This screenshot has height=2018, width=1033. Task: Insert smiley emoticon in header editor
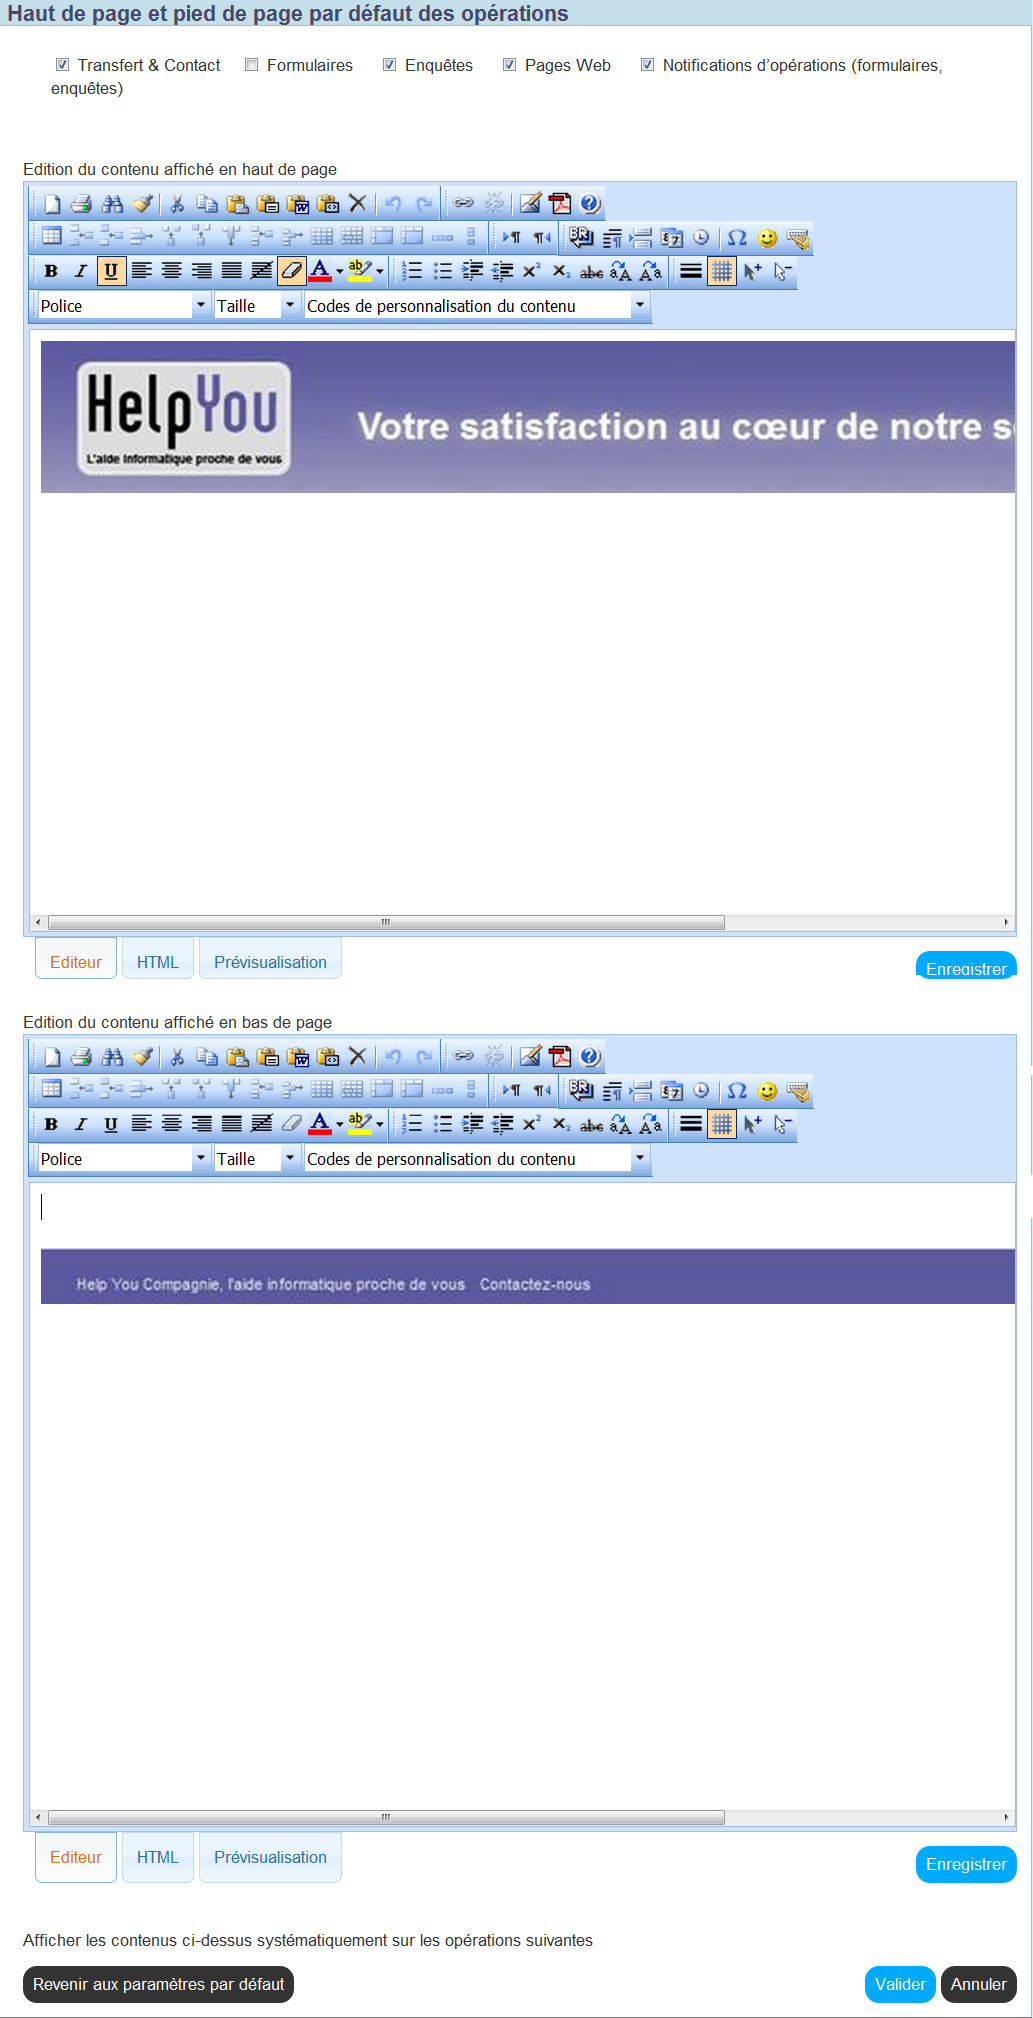(767, 238)
